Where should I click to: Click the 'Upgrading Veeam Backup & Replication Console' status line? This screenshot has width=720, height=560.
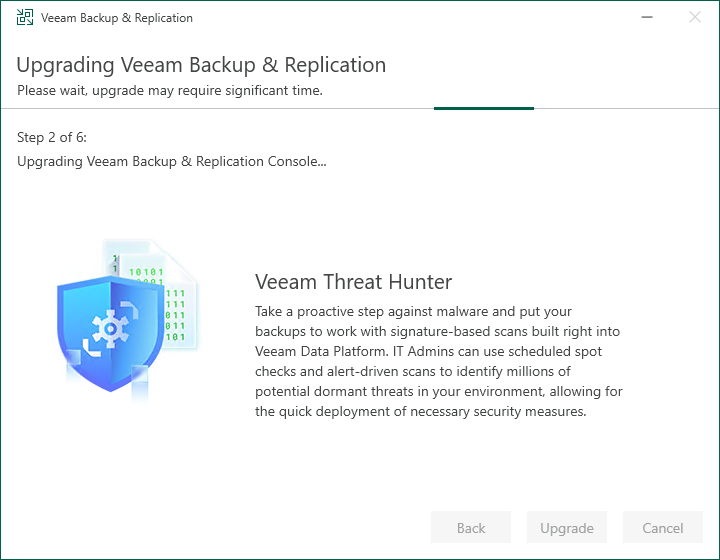click(172, 162)
